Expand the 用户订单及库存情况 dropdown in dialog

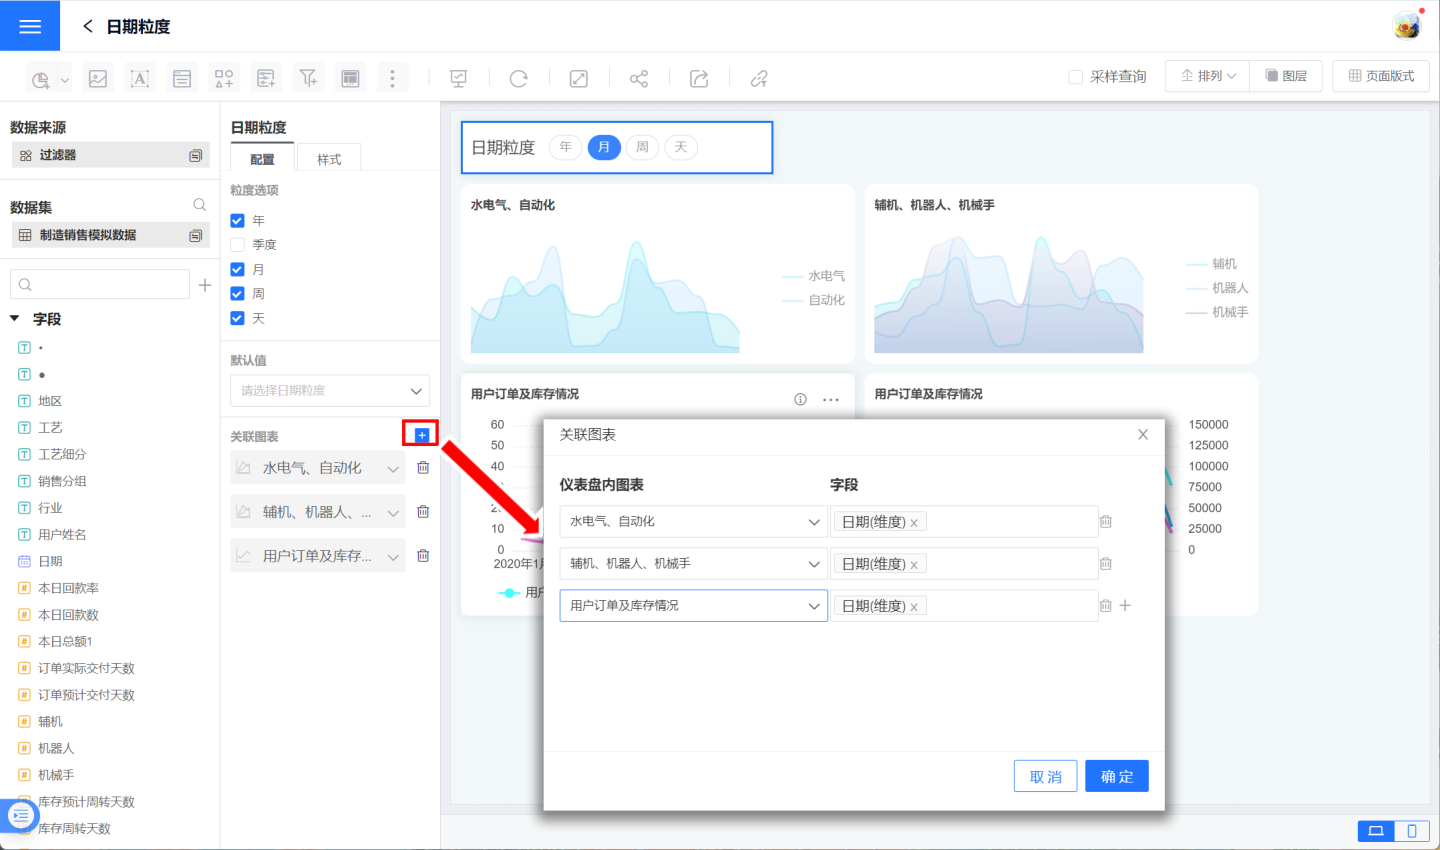tap(693, 606)
